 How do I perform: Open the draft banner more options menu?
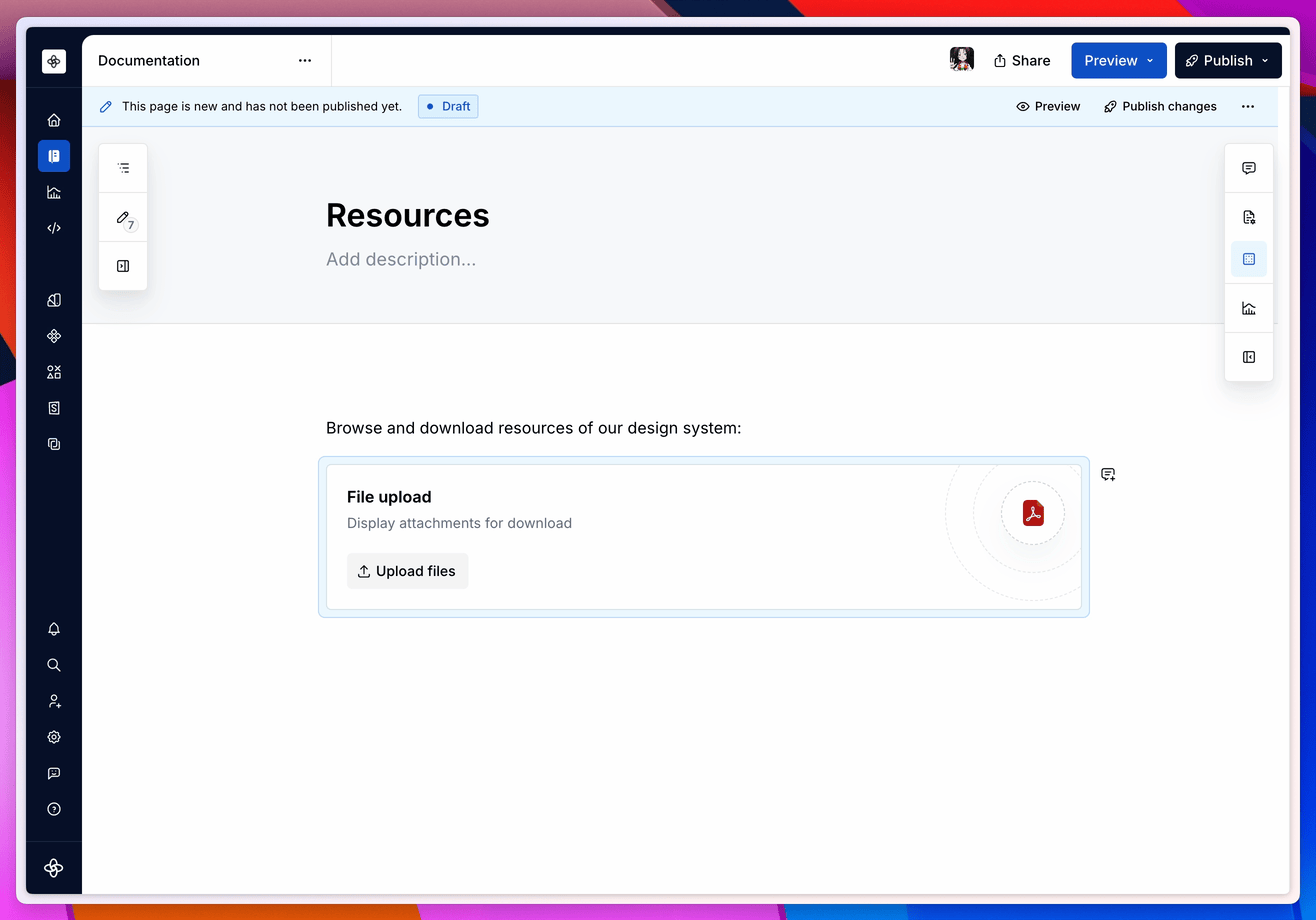1247,106
